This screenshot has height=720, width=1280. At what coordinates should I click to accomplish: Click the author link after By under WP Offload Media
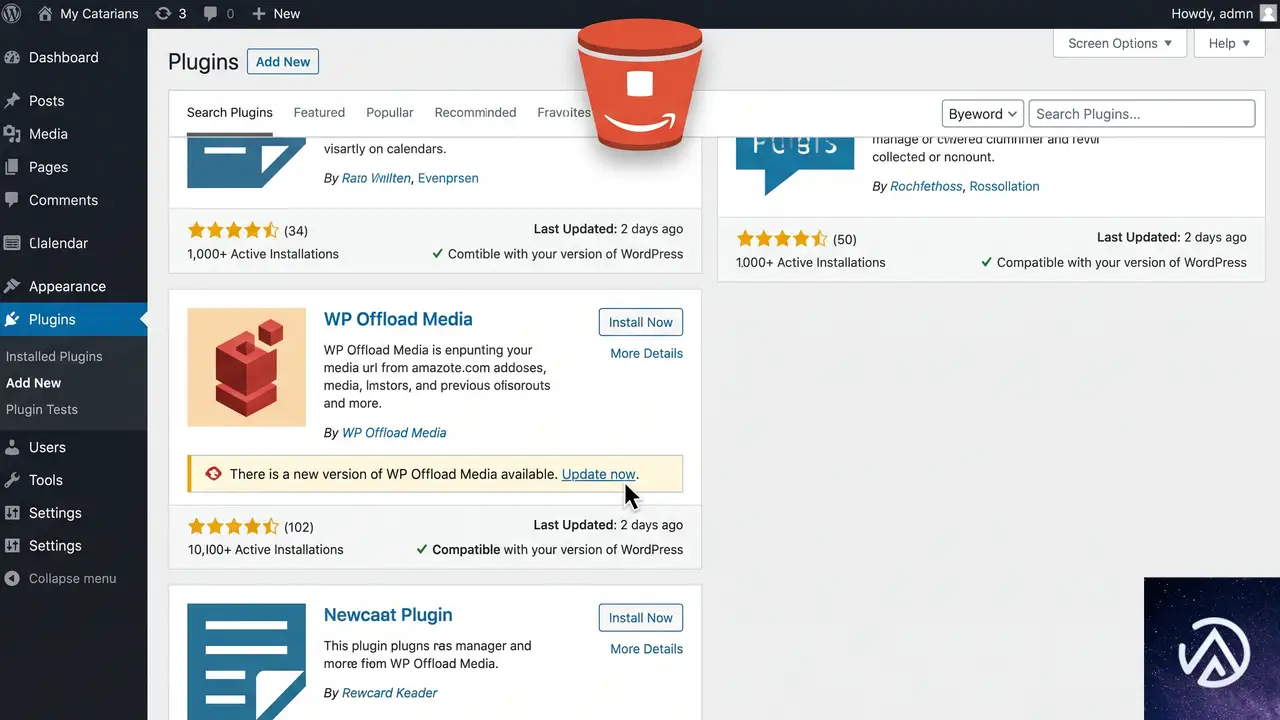394,433
